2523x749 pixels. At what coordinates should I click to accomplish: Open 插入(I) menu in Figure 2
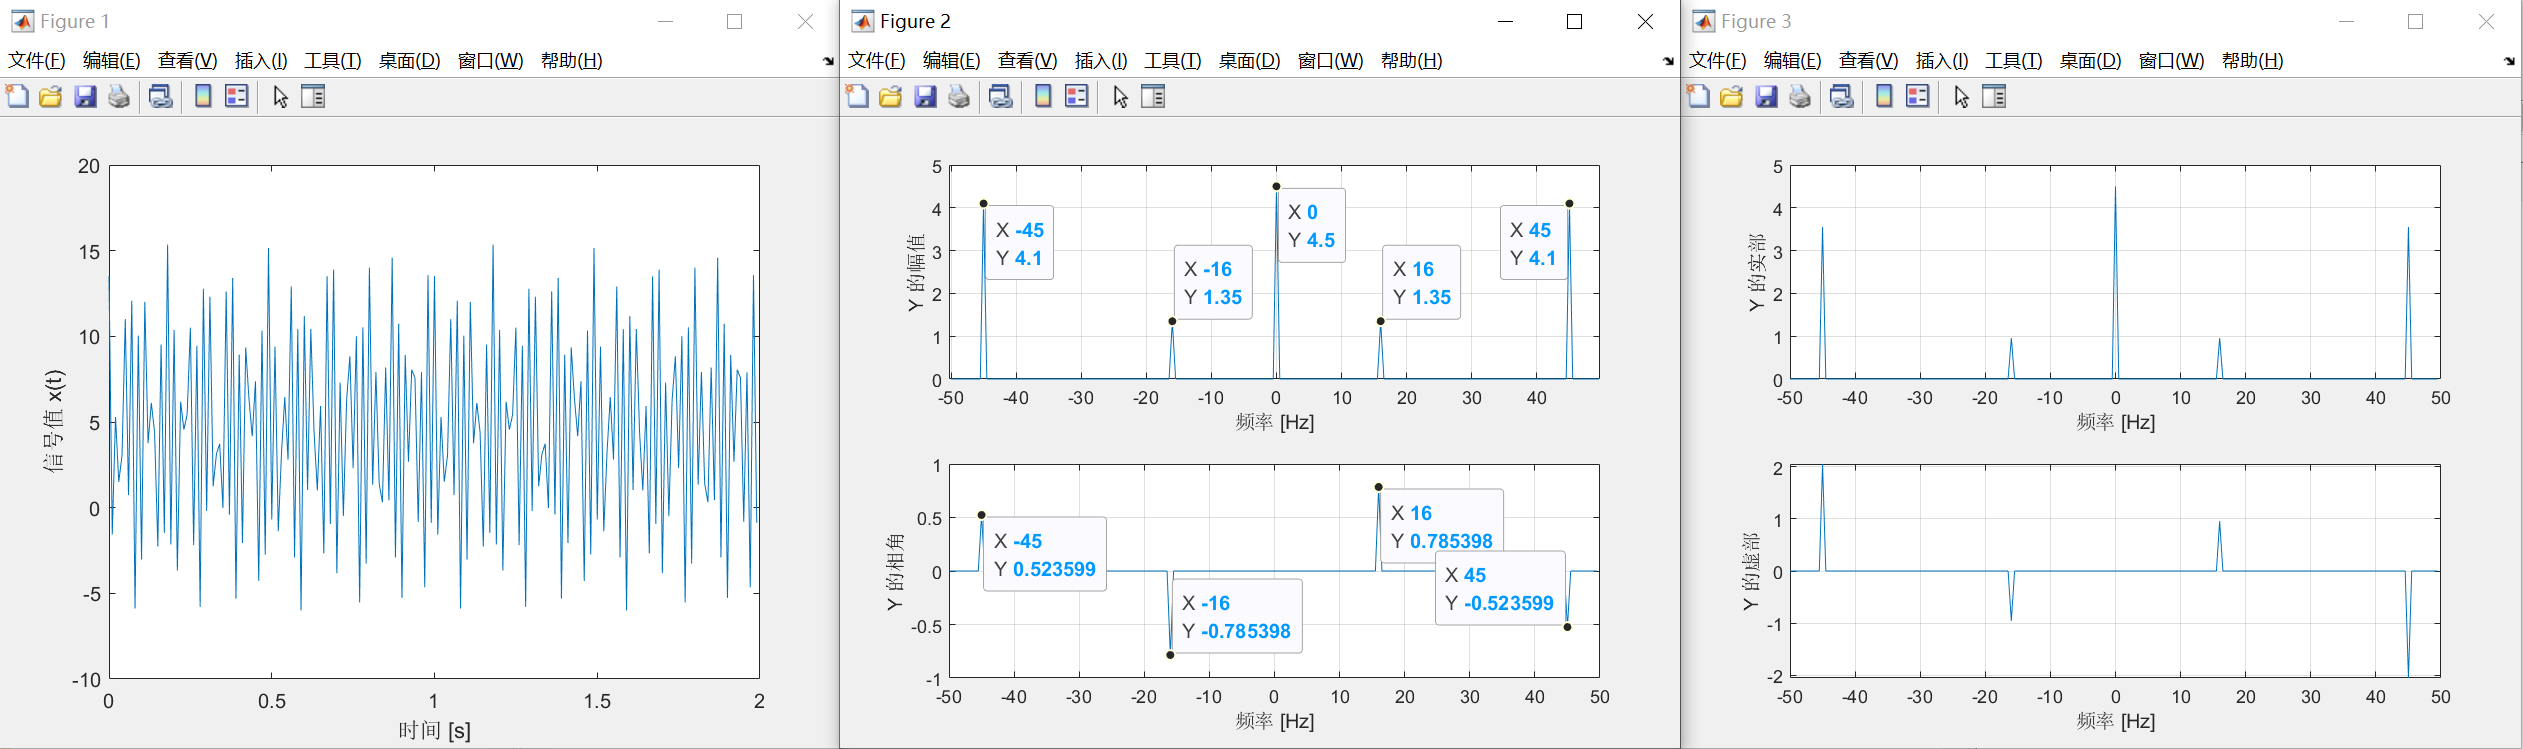coord(1101,60)
